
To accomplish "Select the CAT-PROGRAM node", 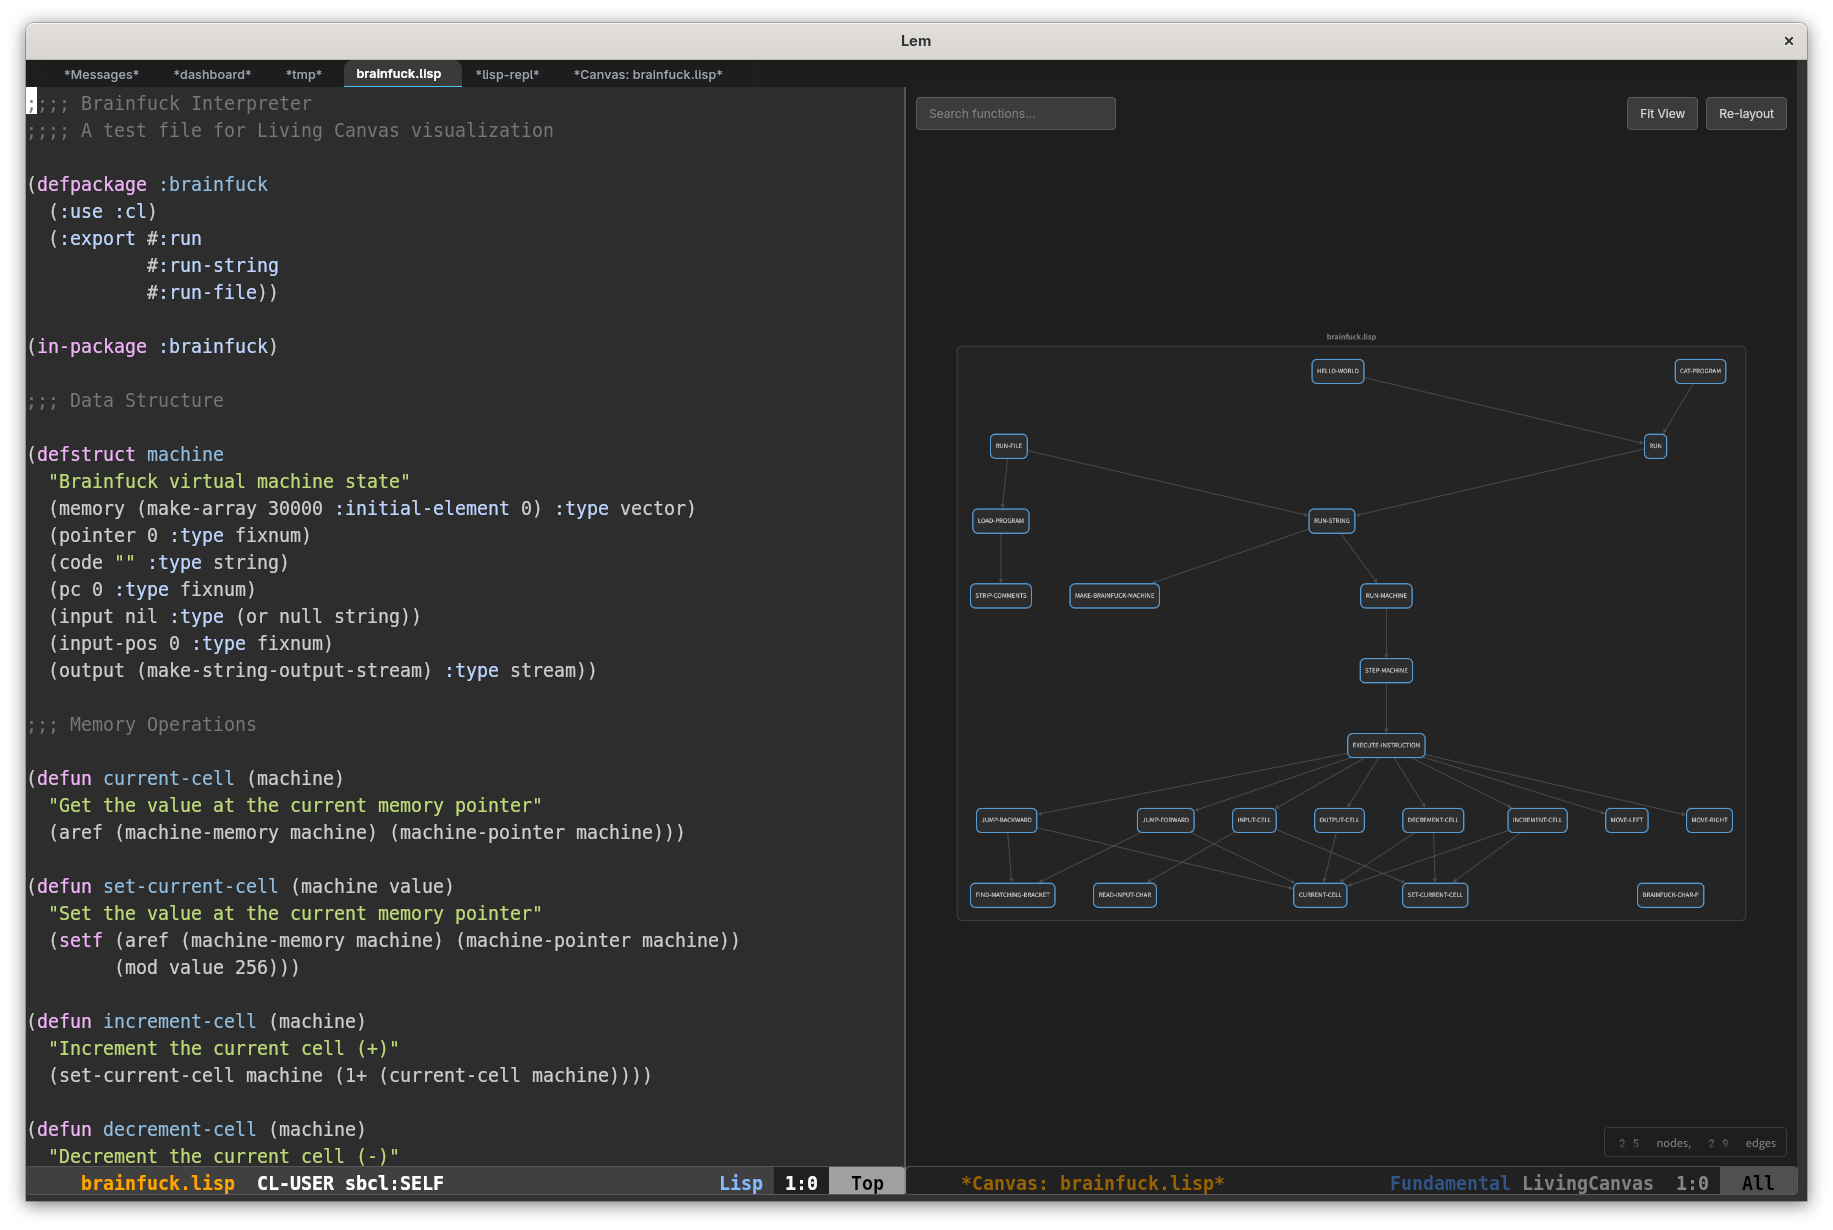I will [1700, 371].
